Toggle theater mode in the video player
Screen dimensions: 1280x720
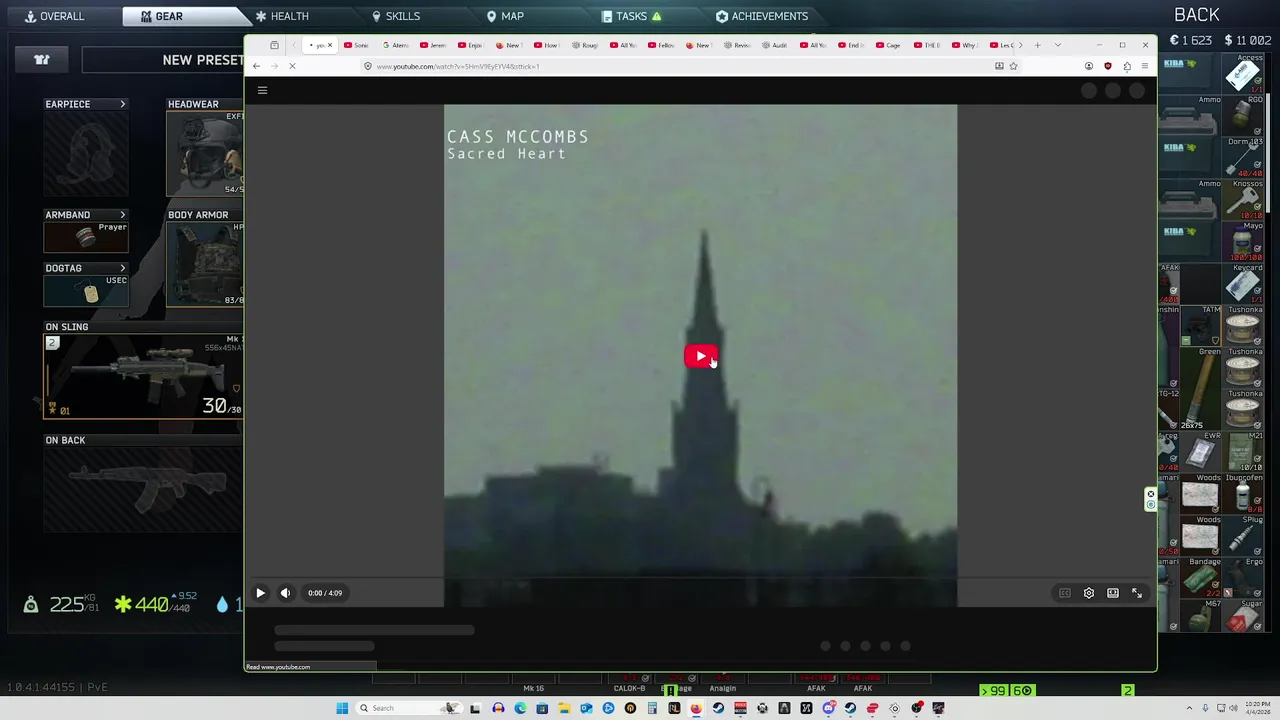tap(1113, 593)
